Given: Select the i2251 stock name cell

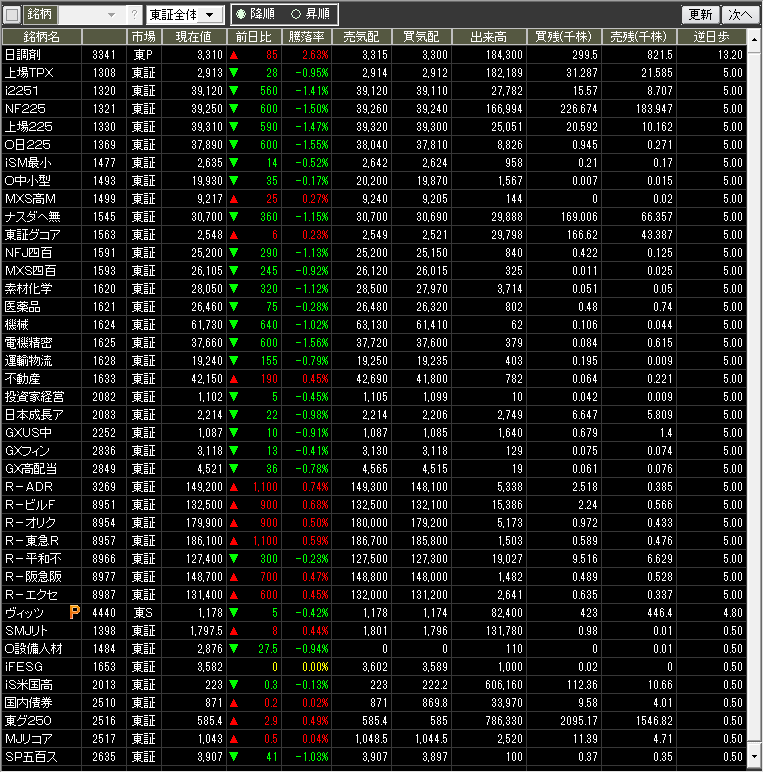Looking at the screenshot, I should [42, 91].
